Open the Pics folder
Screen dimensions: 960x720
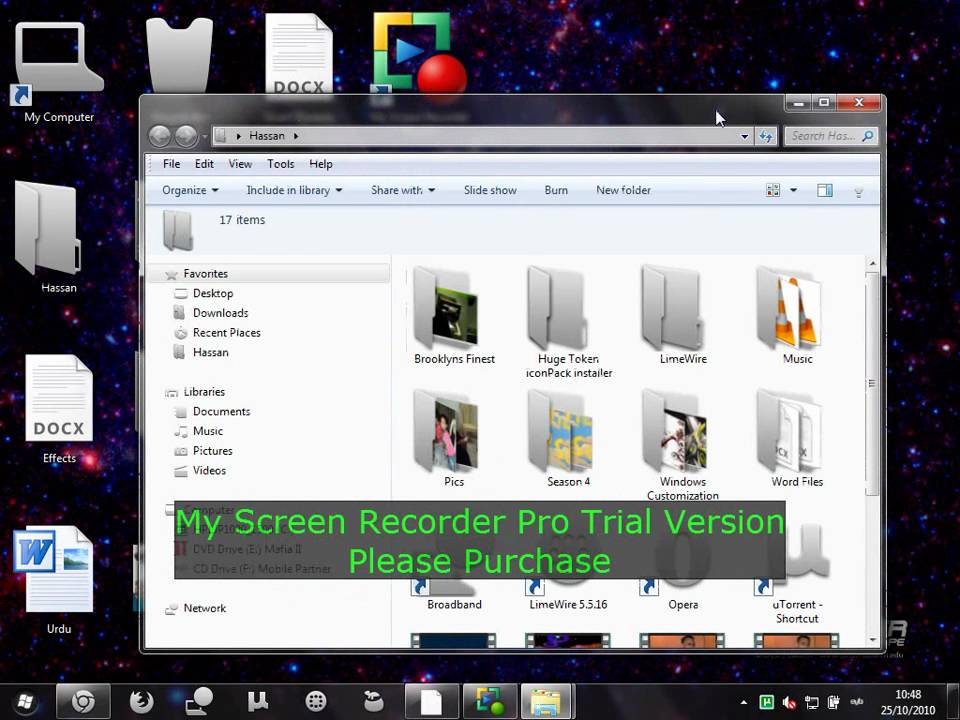pos(454,438)
